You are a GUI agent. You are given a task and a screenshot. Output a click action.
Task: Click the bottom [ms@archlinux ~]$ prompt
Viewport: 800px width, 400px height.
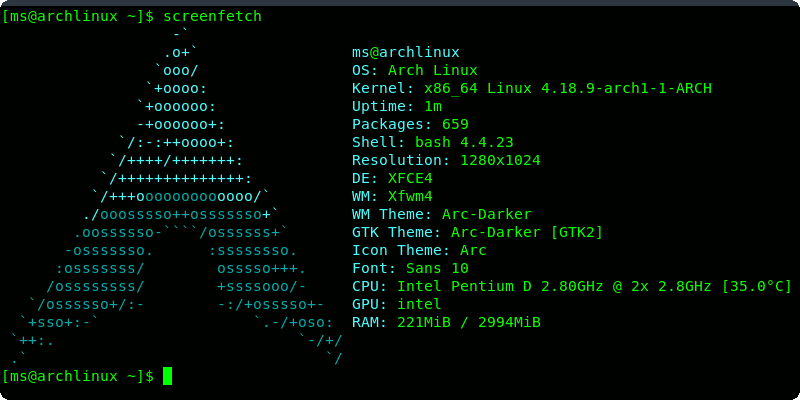78,376
